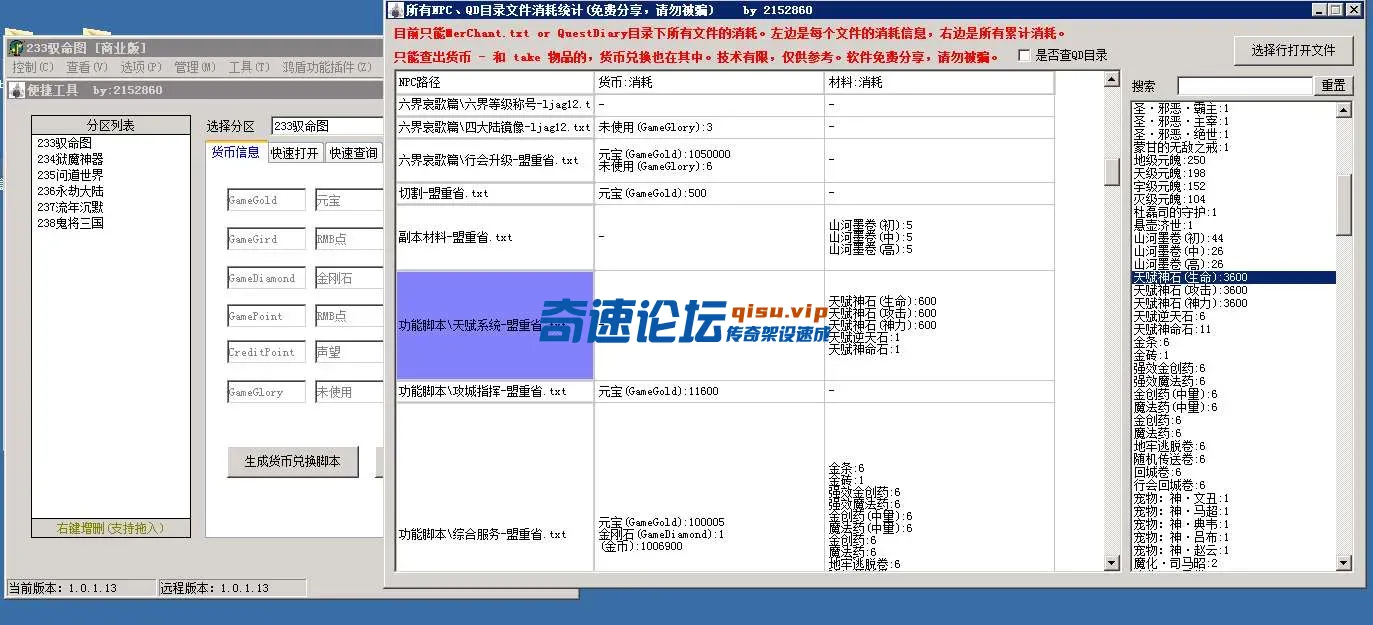Click the 生成货币兑换脚本 button
This screenshot has height=625, width=1373.
coord(293,461)
